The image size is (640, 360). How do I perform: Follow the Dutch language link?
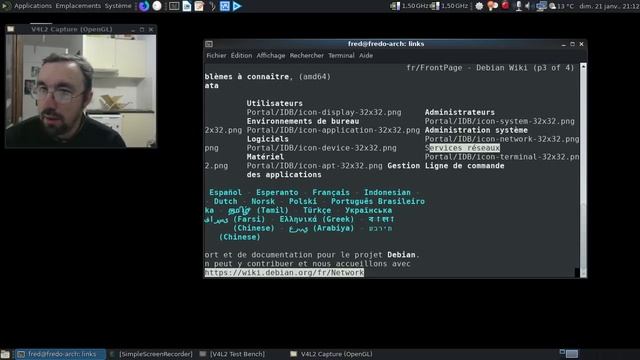pyautogui.click(x=225, y=201)
